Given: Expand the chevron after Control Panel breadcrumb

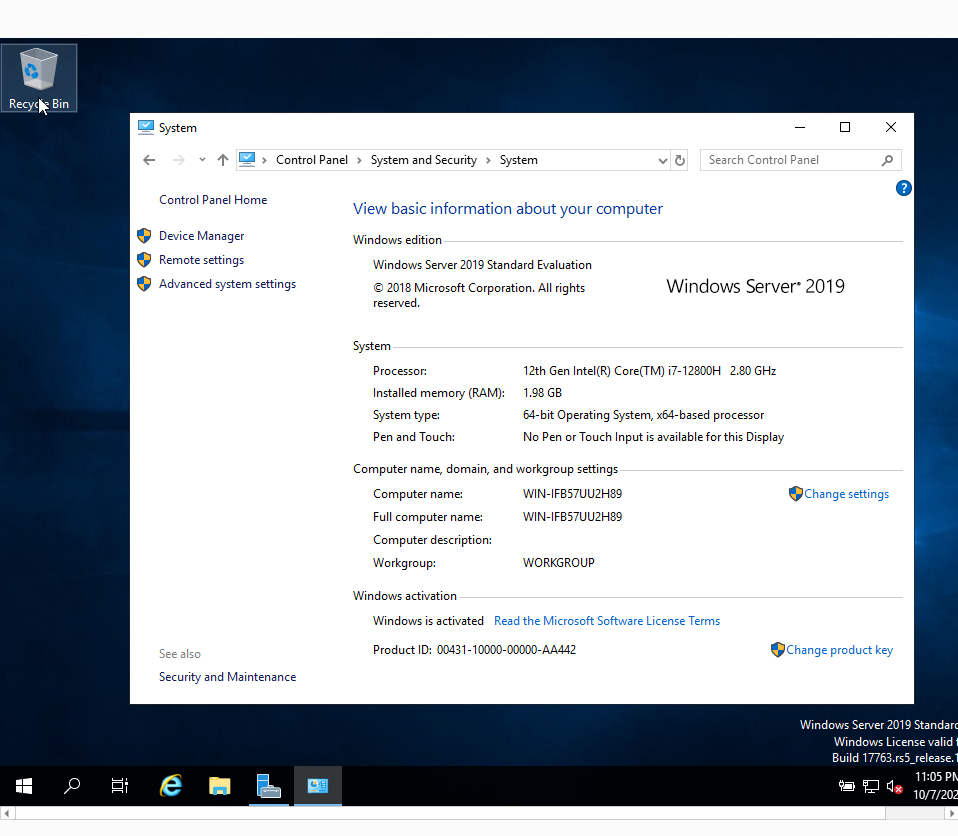Looking at the screenshot, I should pyautogui.click(x=359, y=160).
